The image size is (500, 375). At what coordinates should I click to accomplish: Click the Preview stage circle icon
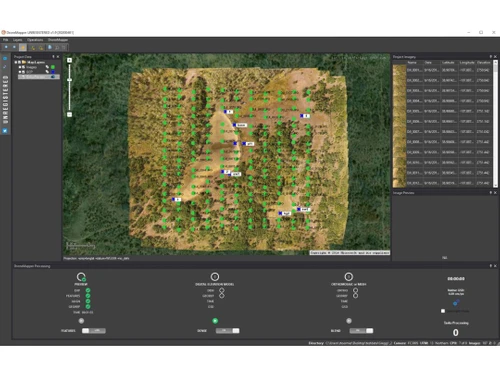pos(81,277)
